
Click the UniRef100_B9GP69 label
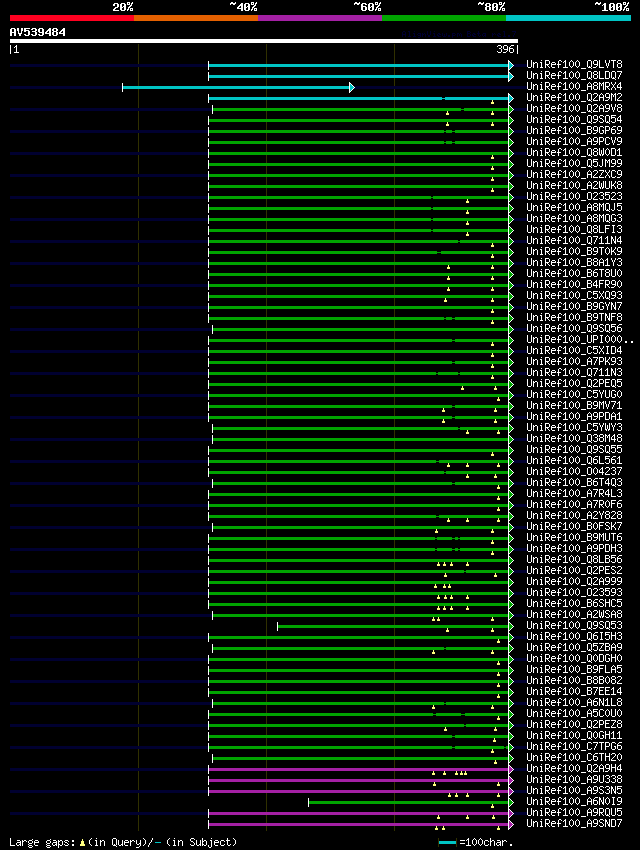tap(574, 131)
